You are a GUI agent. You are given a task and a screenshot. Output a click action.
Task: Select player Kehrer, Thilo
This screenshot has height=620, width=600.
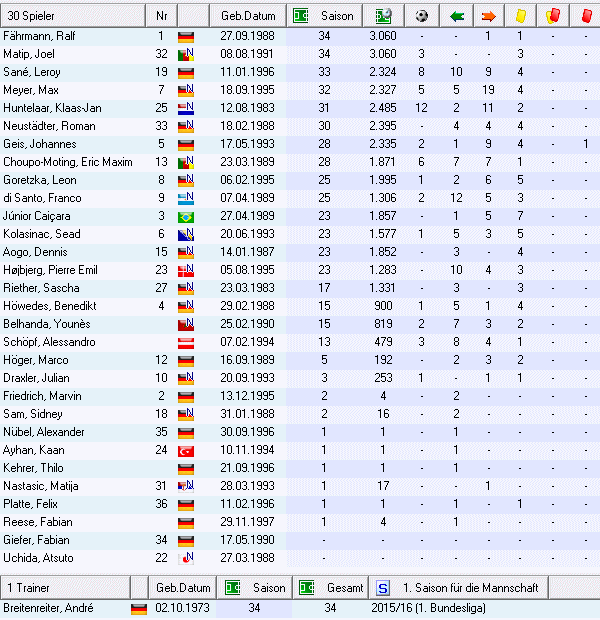33,468
